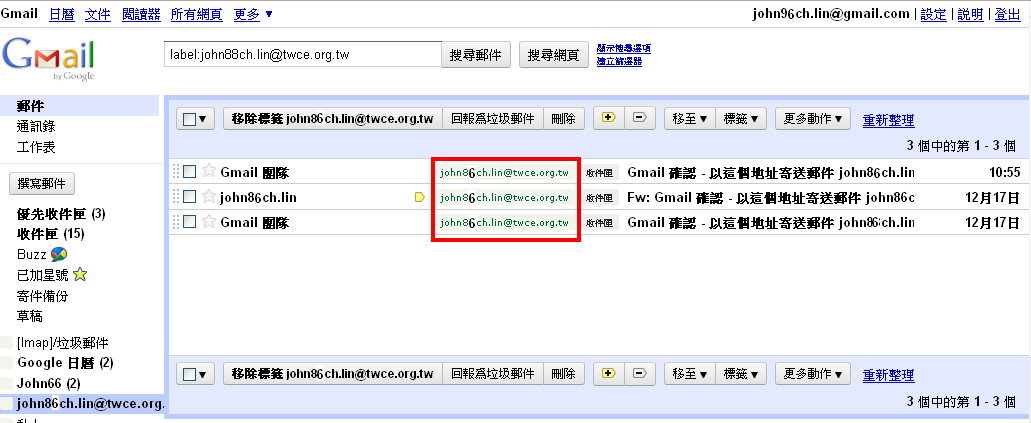Open the top 更多動作 dropdown

[813, 119]
